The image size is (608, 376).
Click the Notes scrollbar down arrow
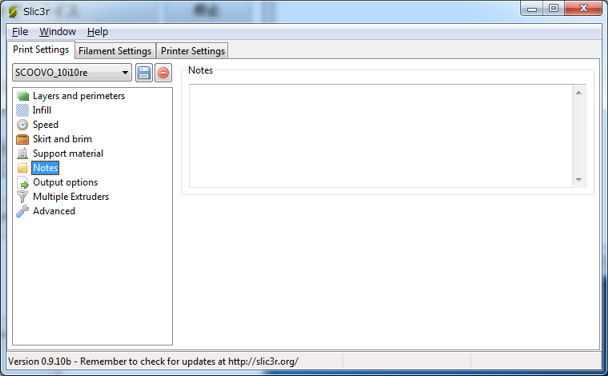coord(579,179)
